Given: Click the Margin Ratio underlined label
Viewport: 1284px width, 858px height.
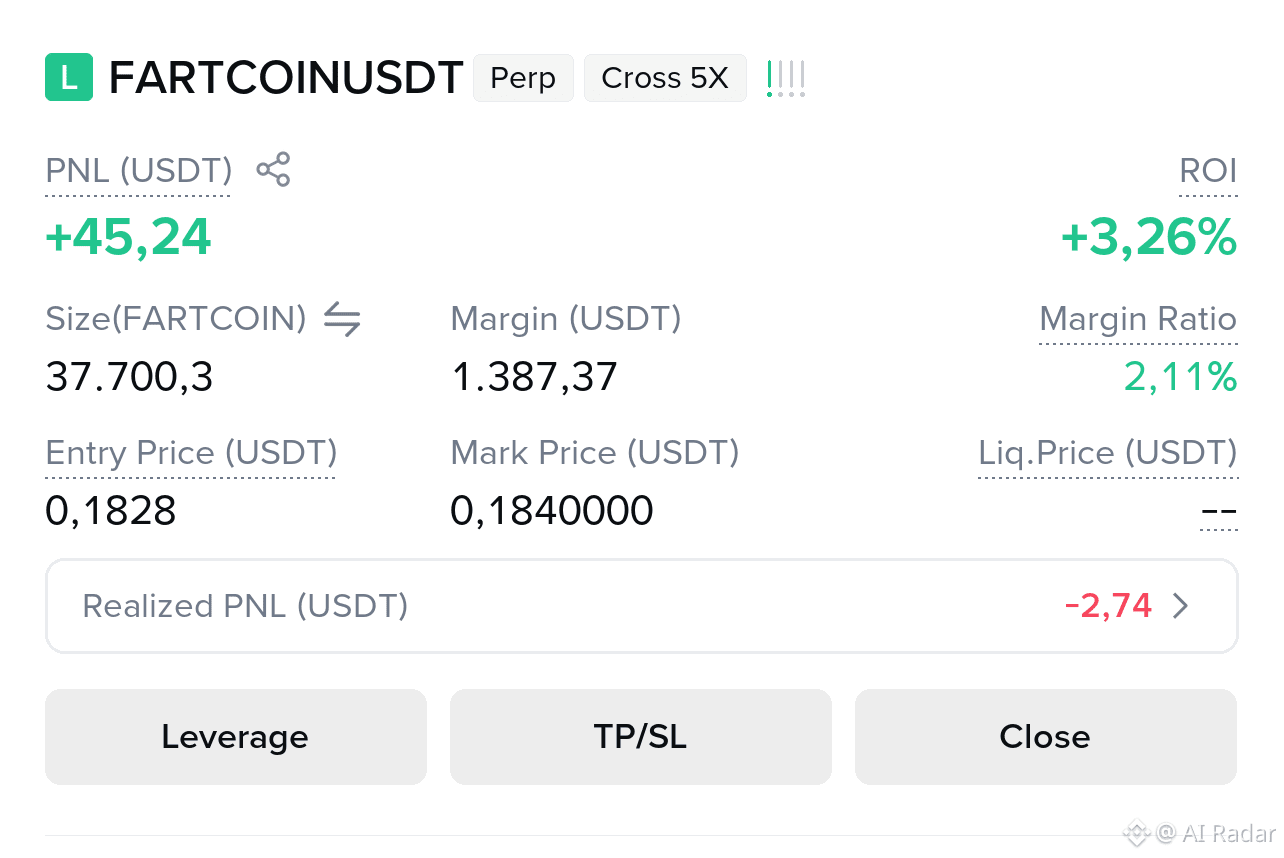Looking at the screenshot, I should 1138,319.
